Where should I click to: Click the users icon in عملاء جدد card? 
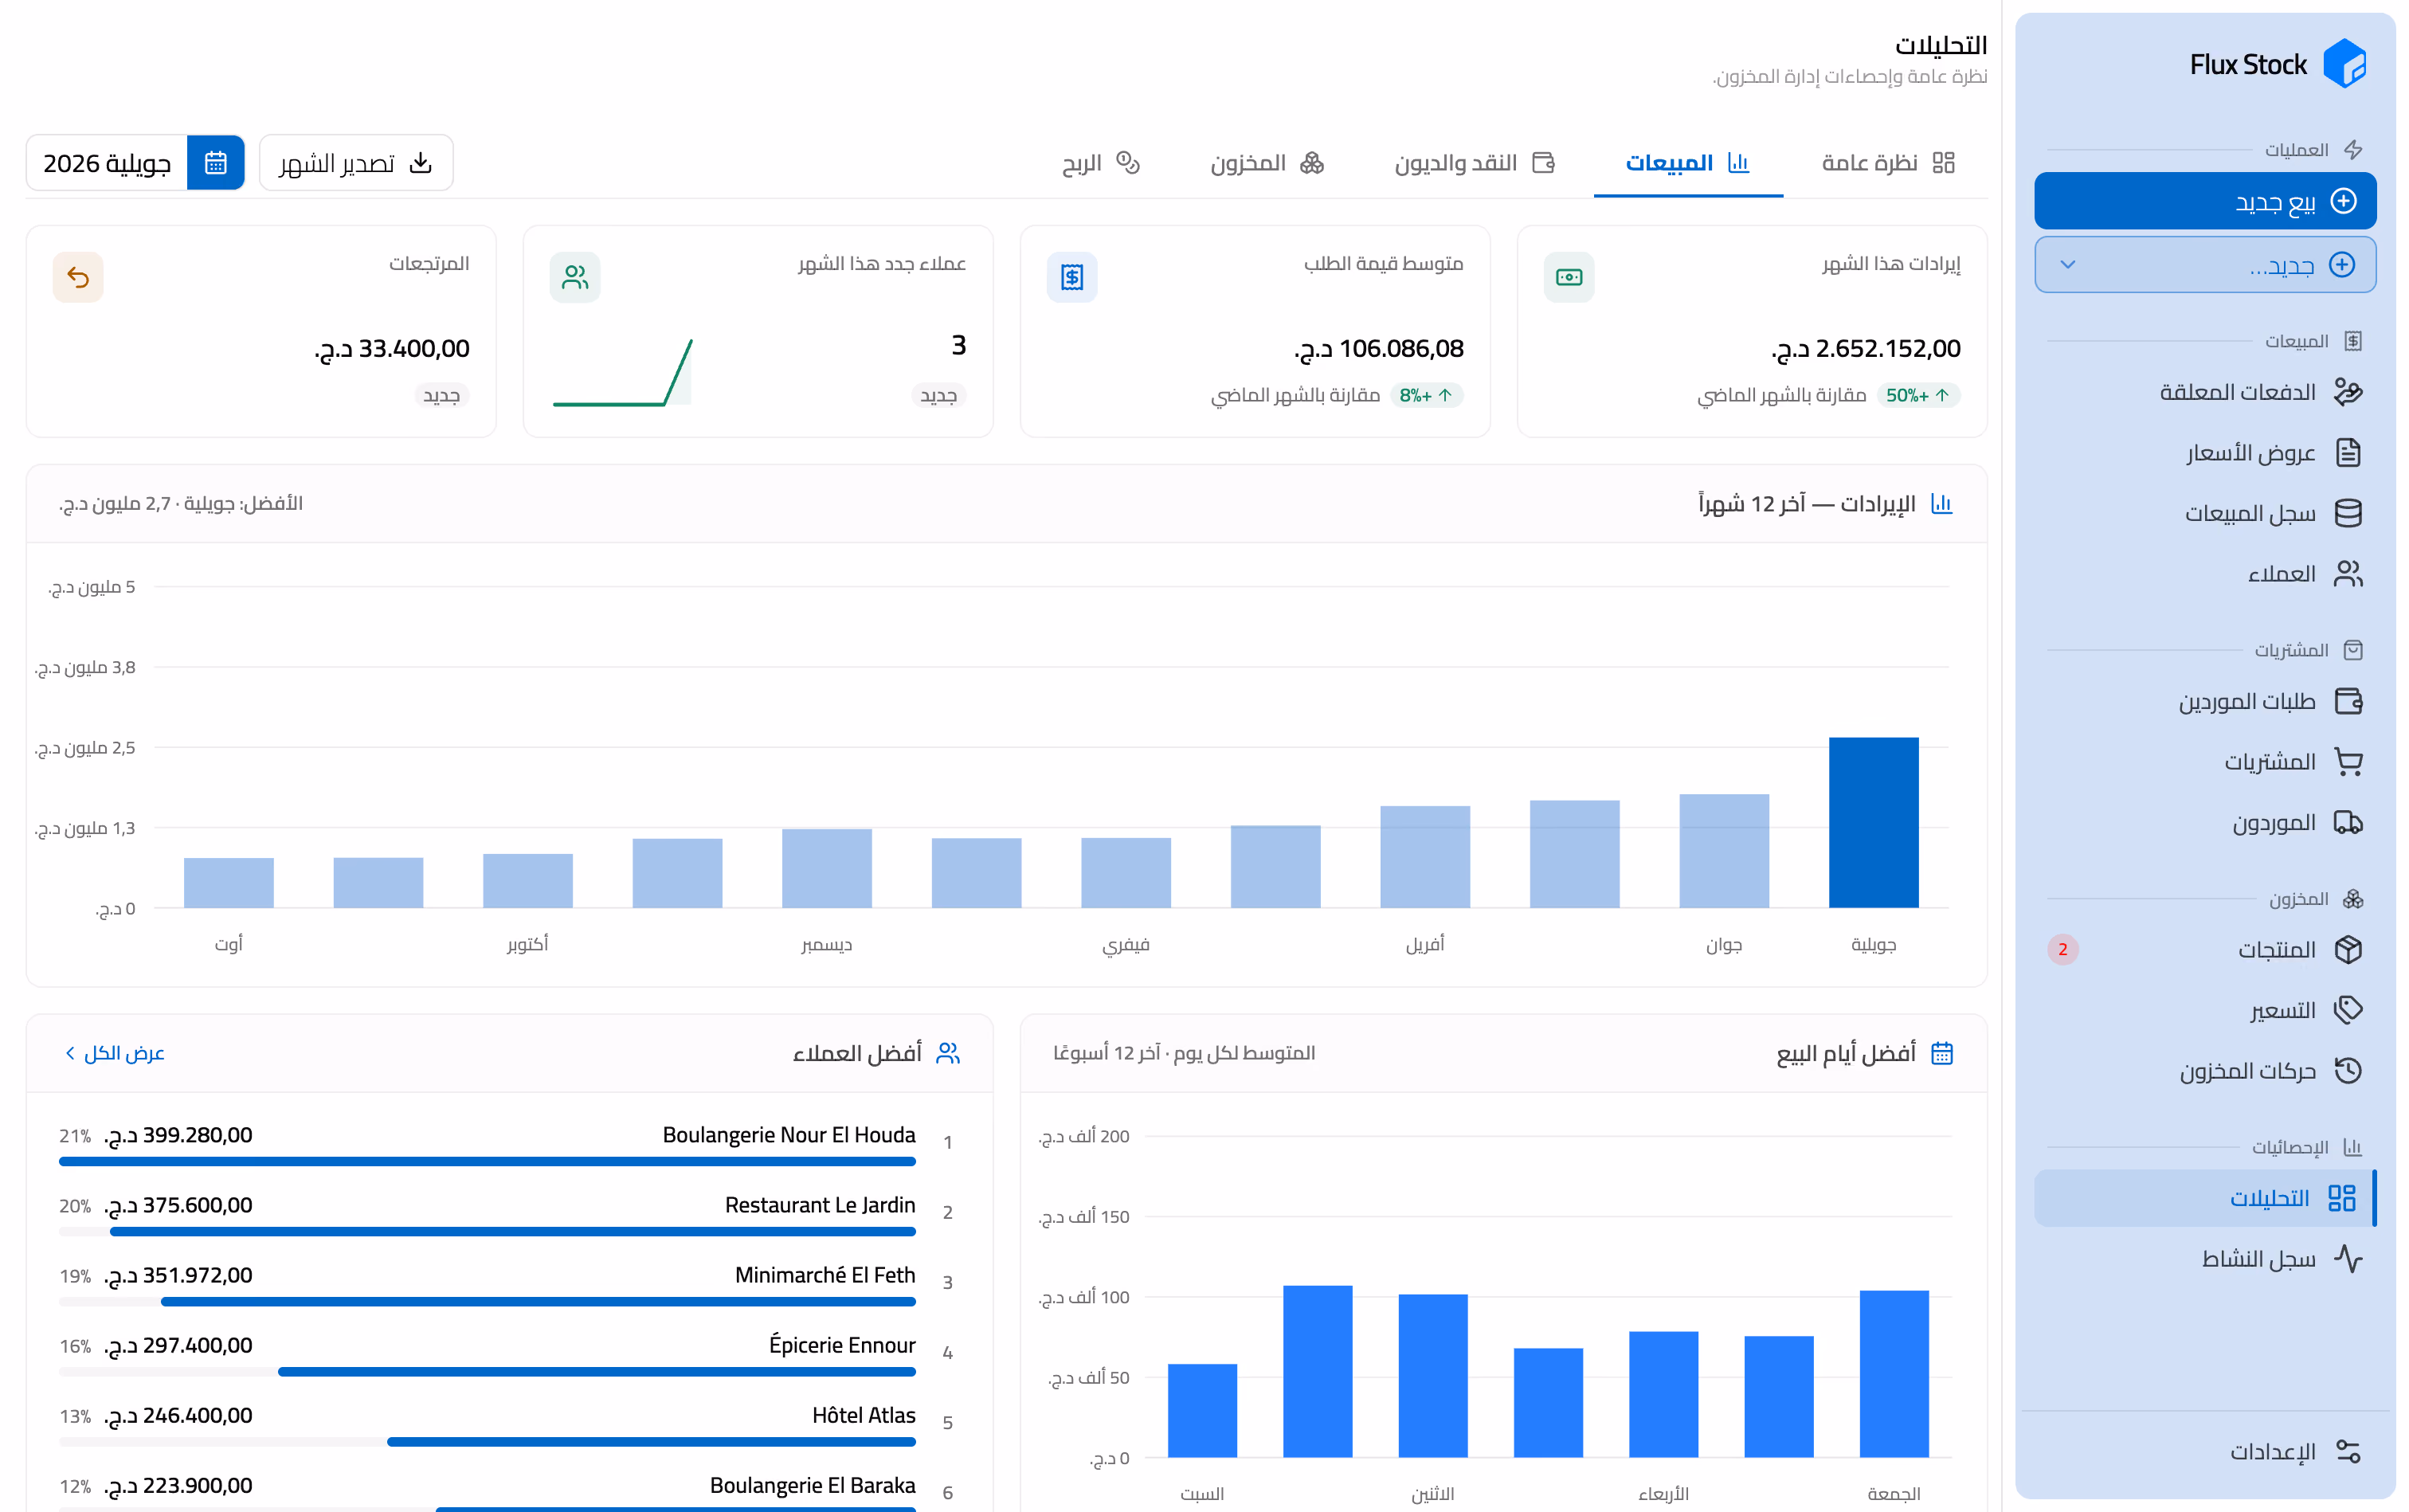[574, 277]
